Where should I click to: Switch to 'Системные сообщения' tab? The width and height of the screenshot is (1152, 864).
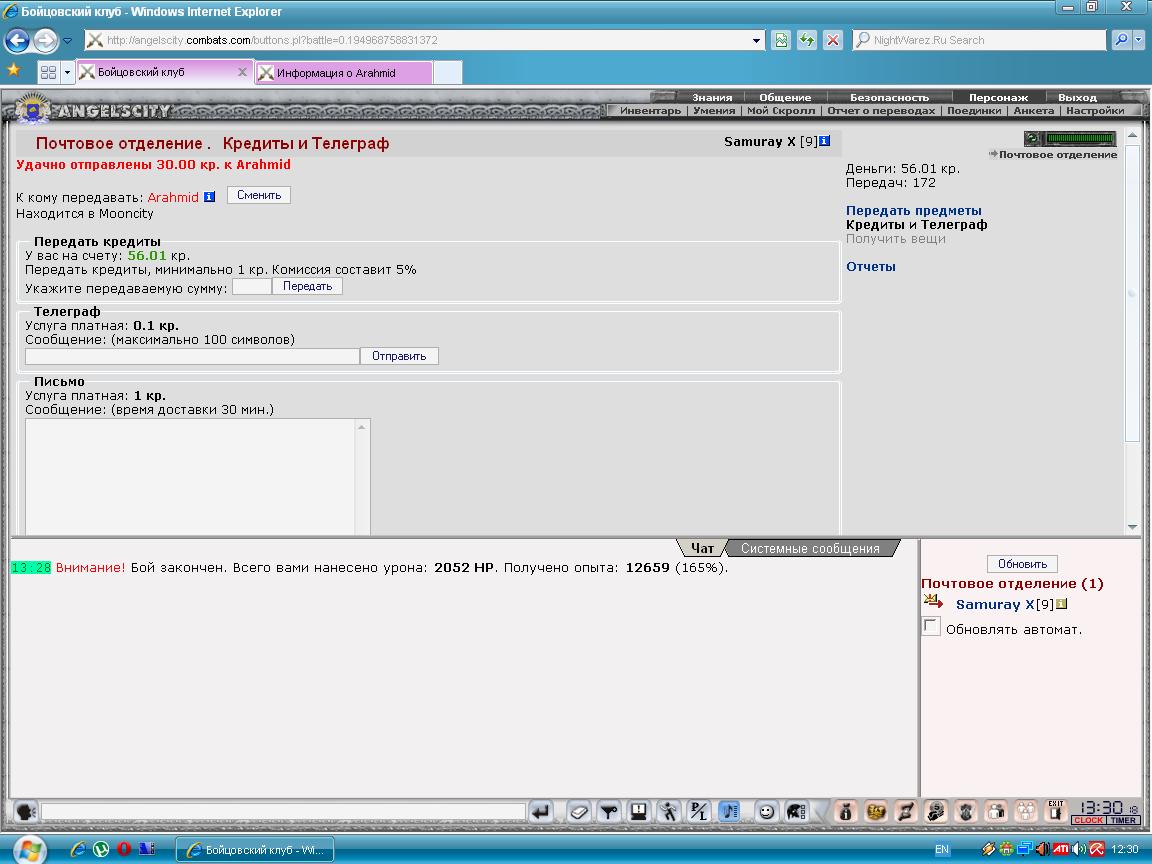tap(810, 548)
